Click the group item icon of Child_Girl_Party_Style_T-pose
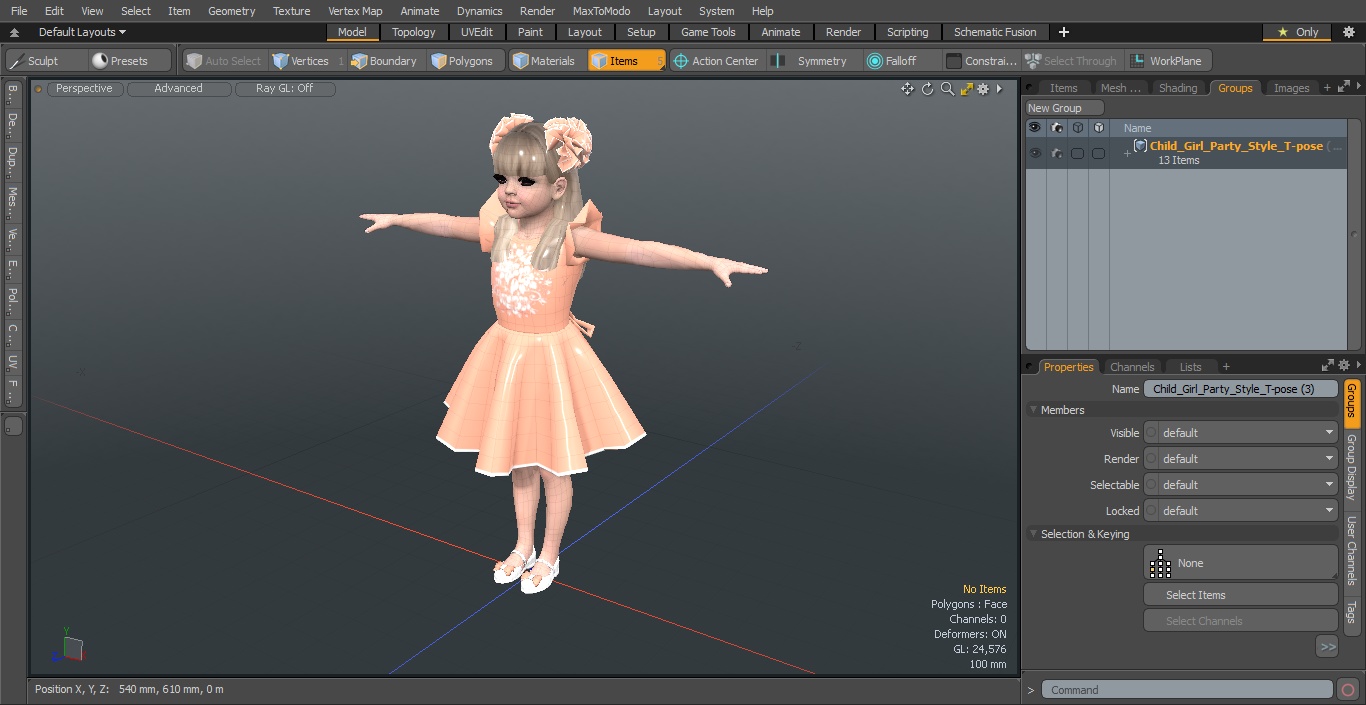The width and height of the screenshot is (1366, 705). [1140, 146]
